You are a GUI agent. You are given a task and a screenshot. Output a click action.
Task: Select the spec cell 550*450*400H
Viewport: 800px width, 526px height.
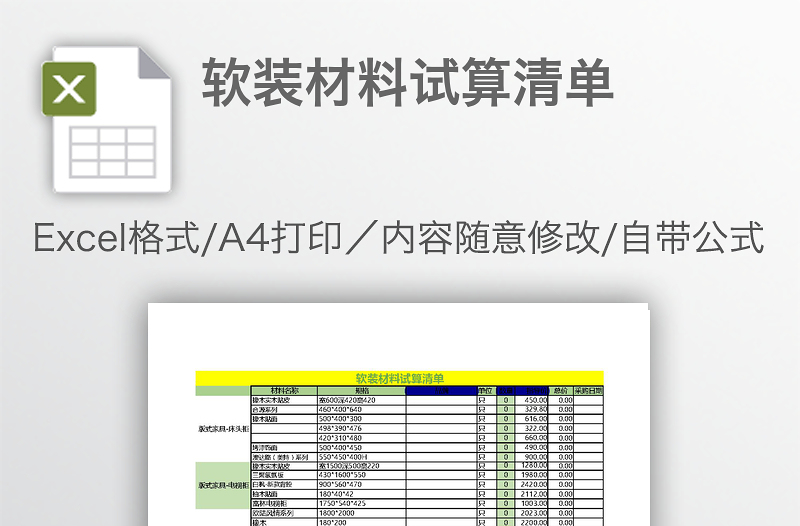[x=362, y=457]
